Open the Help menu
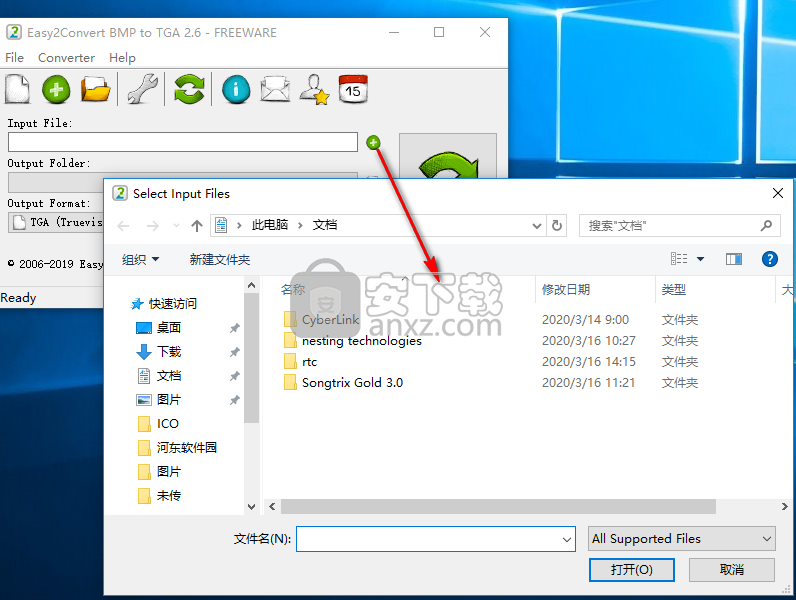This screenshot has height=600, width=796. [x=122, y=58]
